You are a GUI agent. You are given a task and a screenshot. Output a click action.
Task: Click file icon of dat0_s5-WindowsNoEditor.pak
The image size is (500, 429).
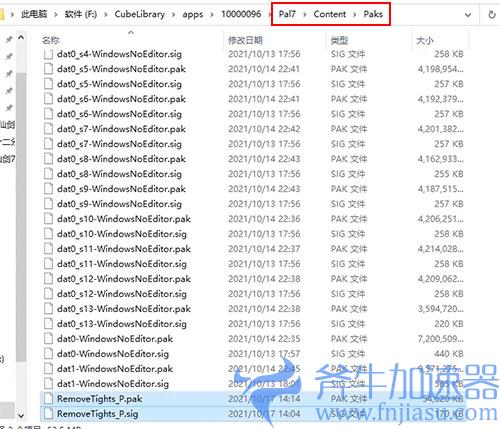pyautogui.click(x=49, y=69)
